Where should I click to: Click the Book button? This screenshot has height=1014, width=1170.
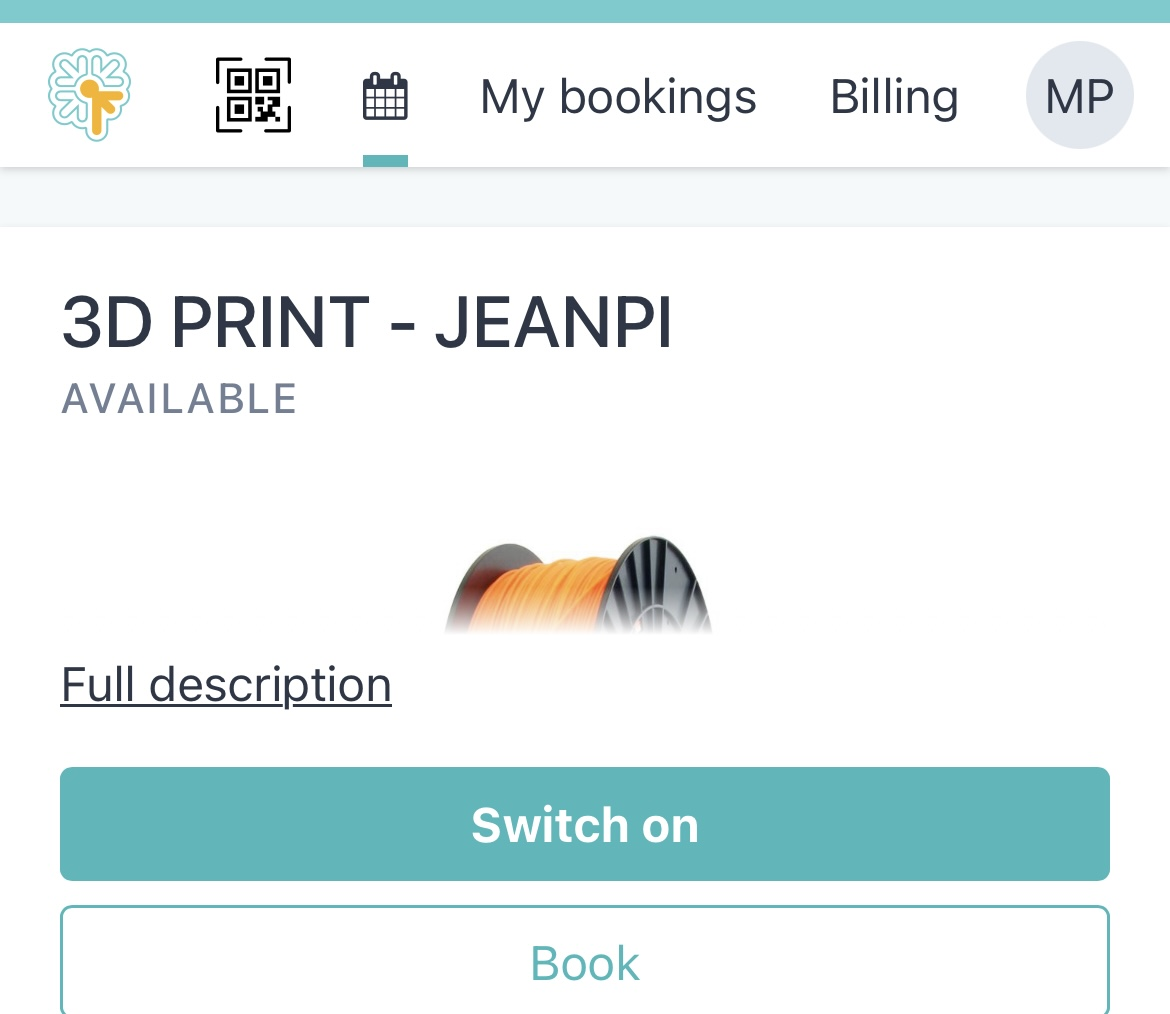click(585, 961)
